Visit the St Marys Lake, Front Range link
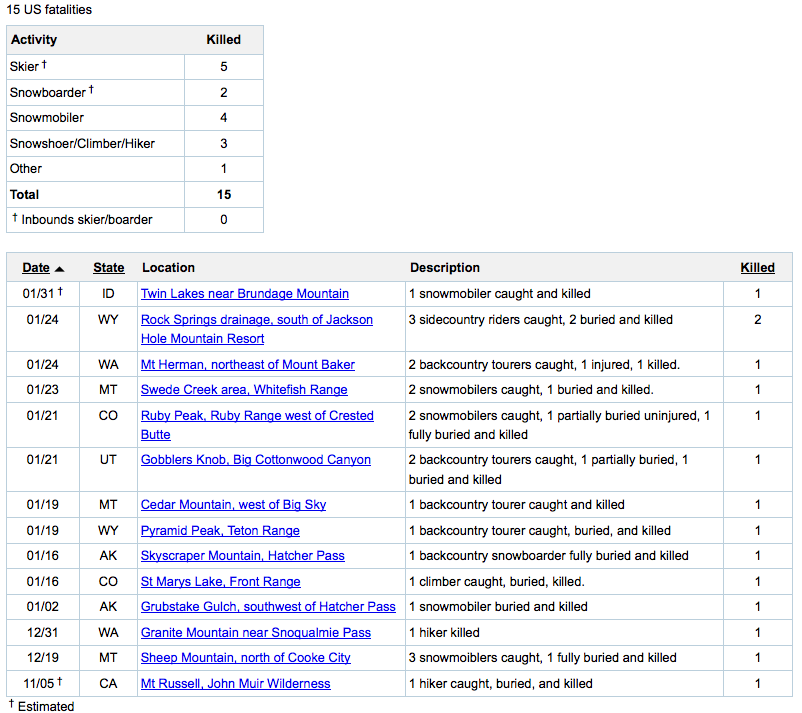 tap(220, 582)
